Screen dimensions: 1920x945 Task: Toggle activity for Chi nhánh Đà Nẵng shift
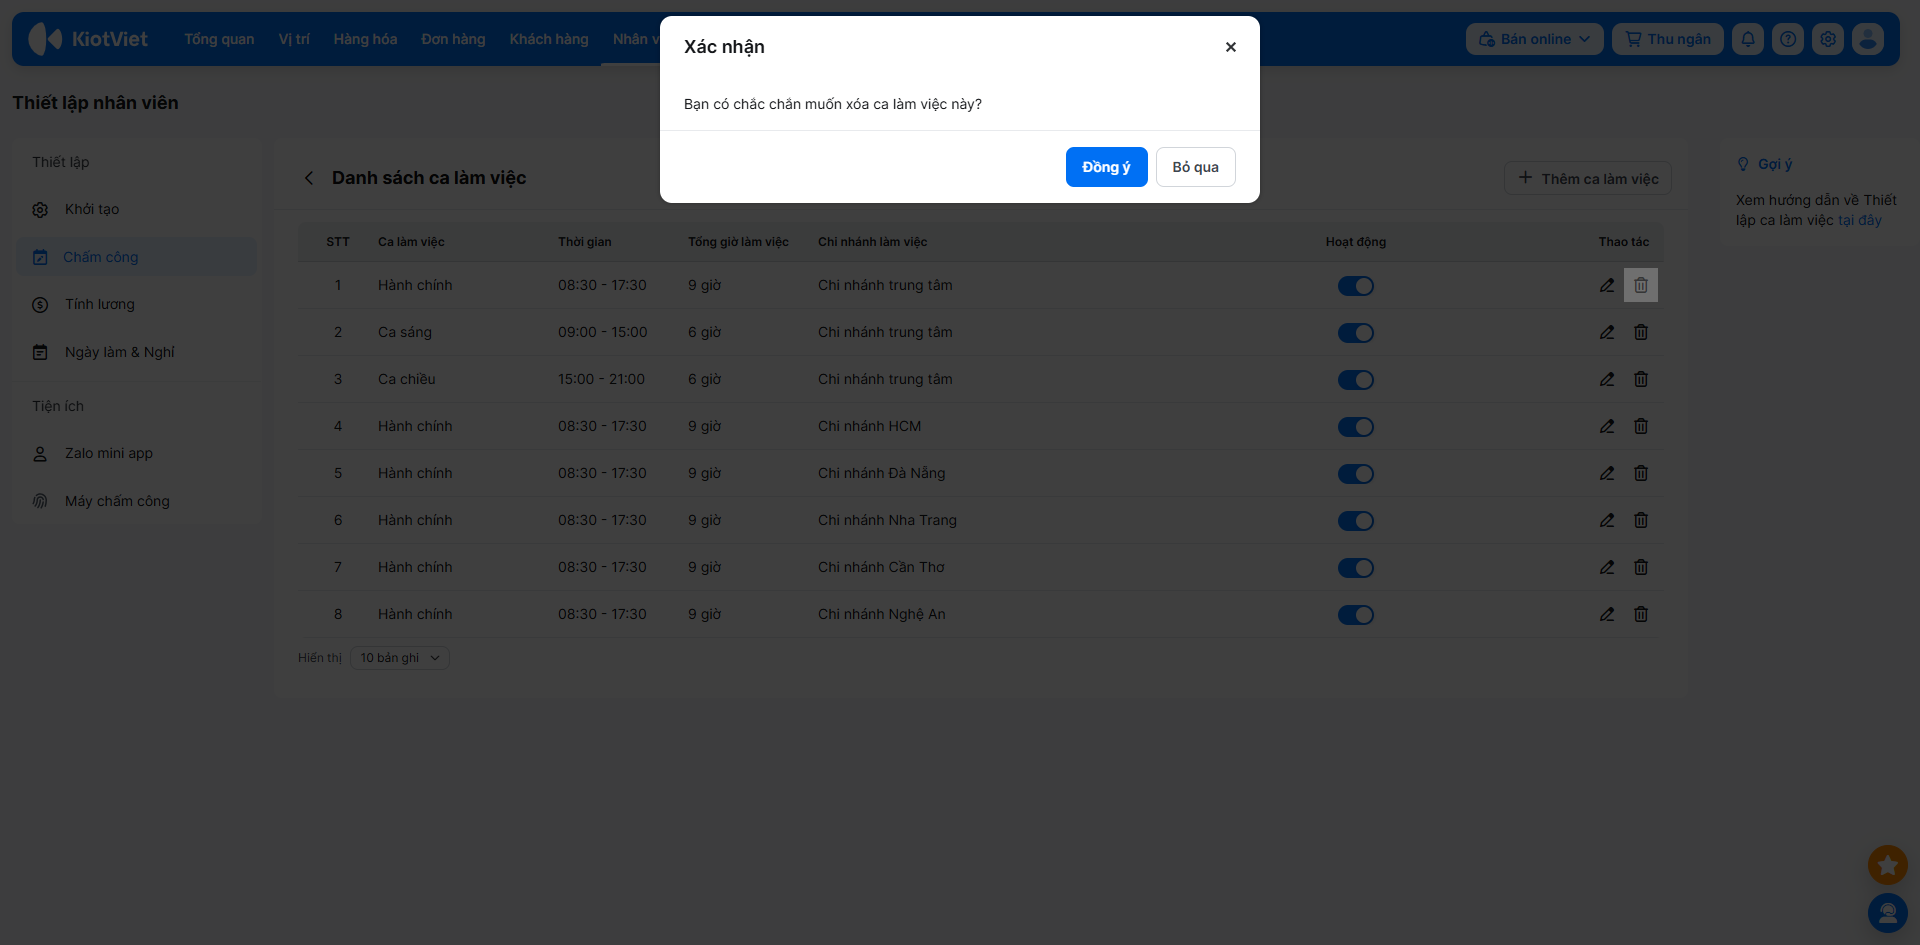pyautogui.click(x=1356, y=474)
